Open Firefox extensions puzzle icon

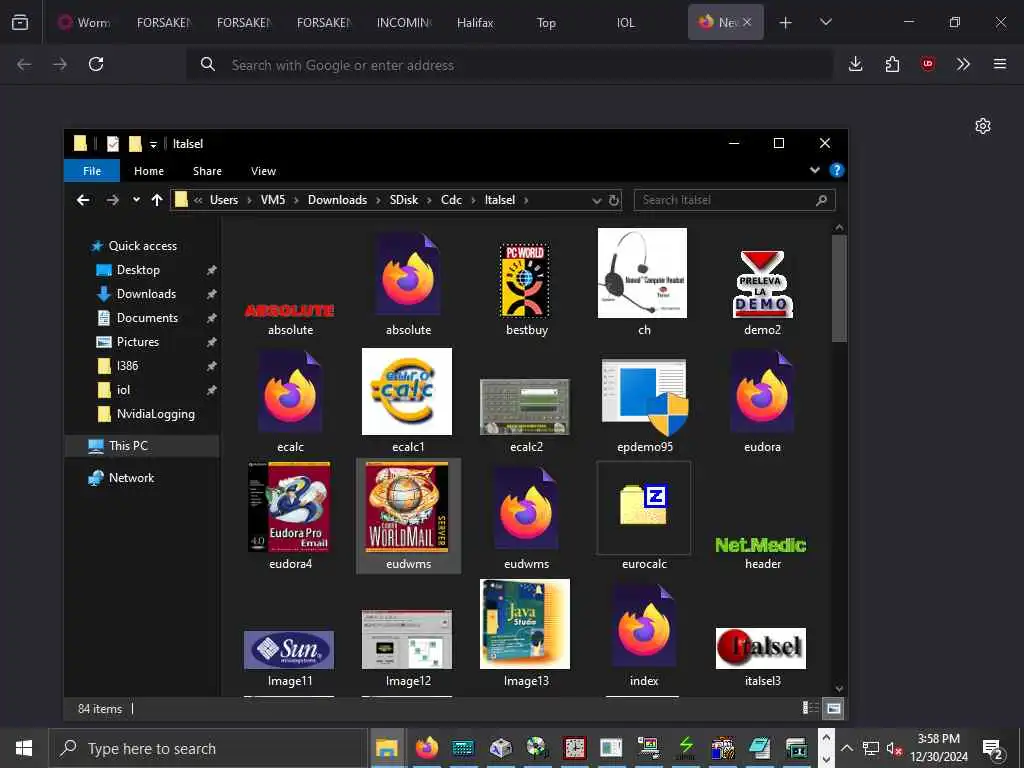click(x=892, y=64)
